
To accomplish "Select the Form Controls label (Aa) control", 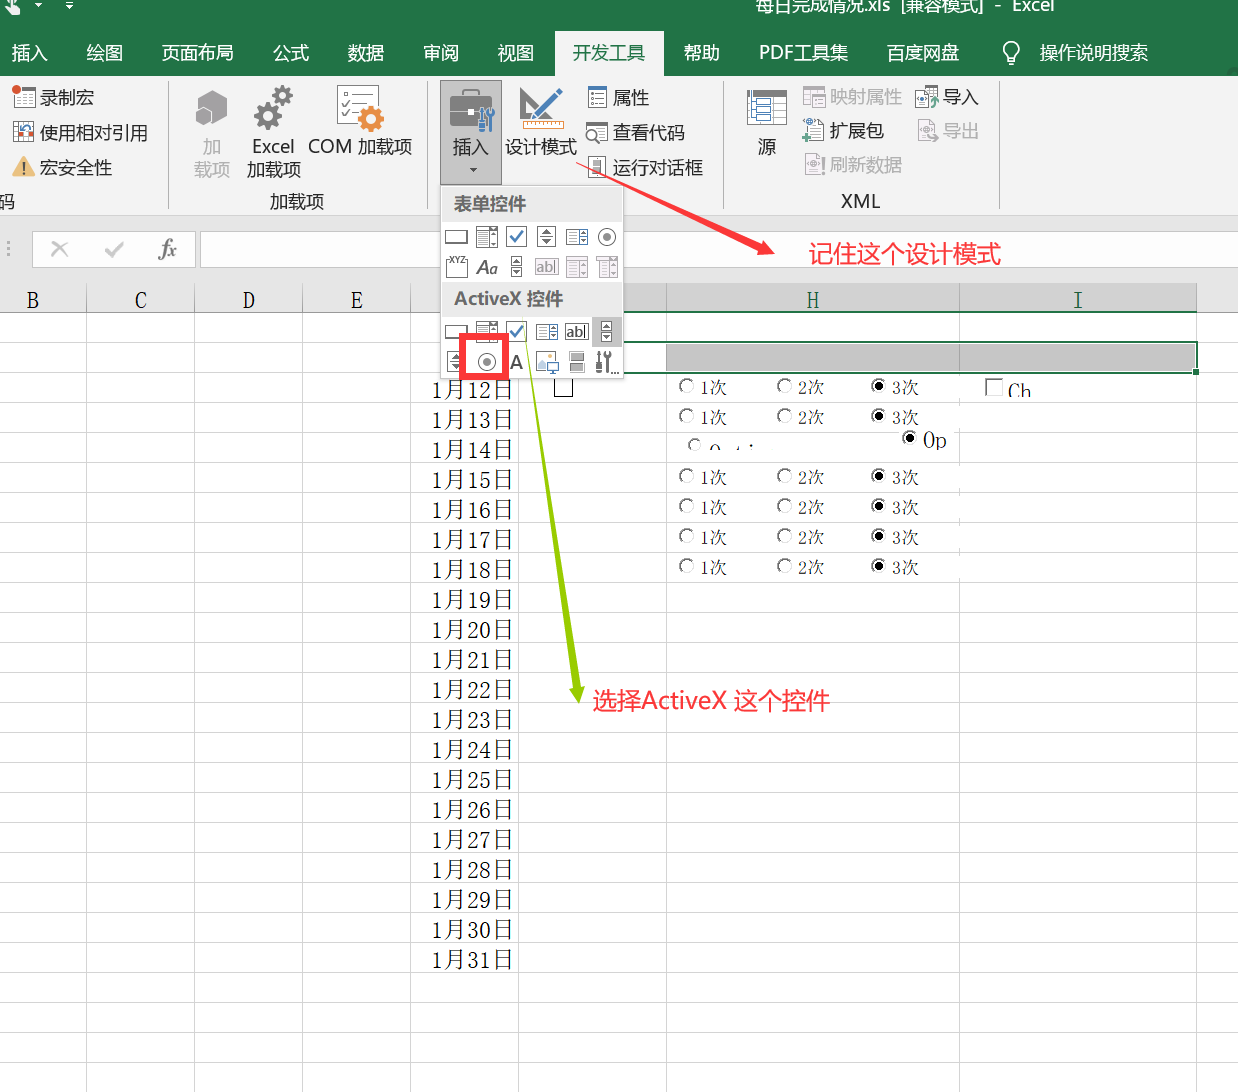I will tap(487, 267).
